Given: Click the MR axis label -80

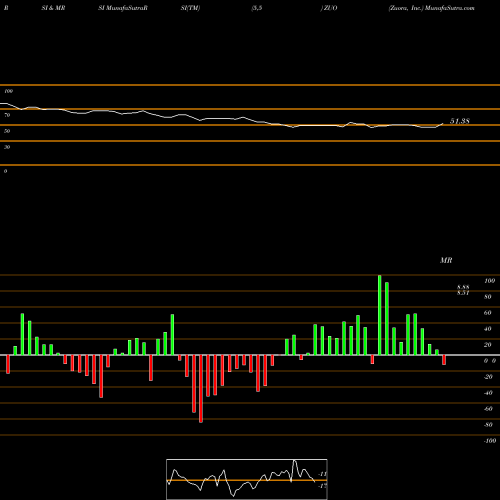Looking at the screenshot, I should pos(488,425).
